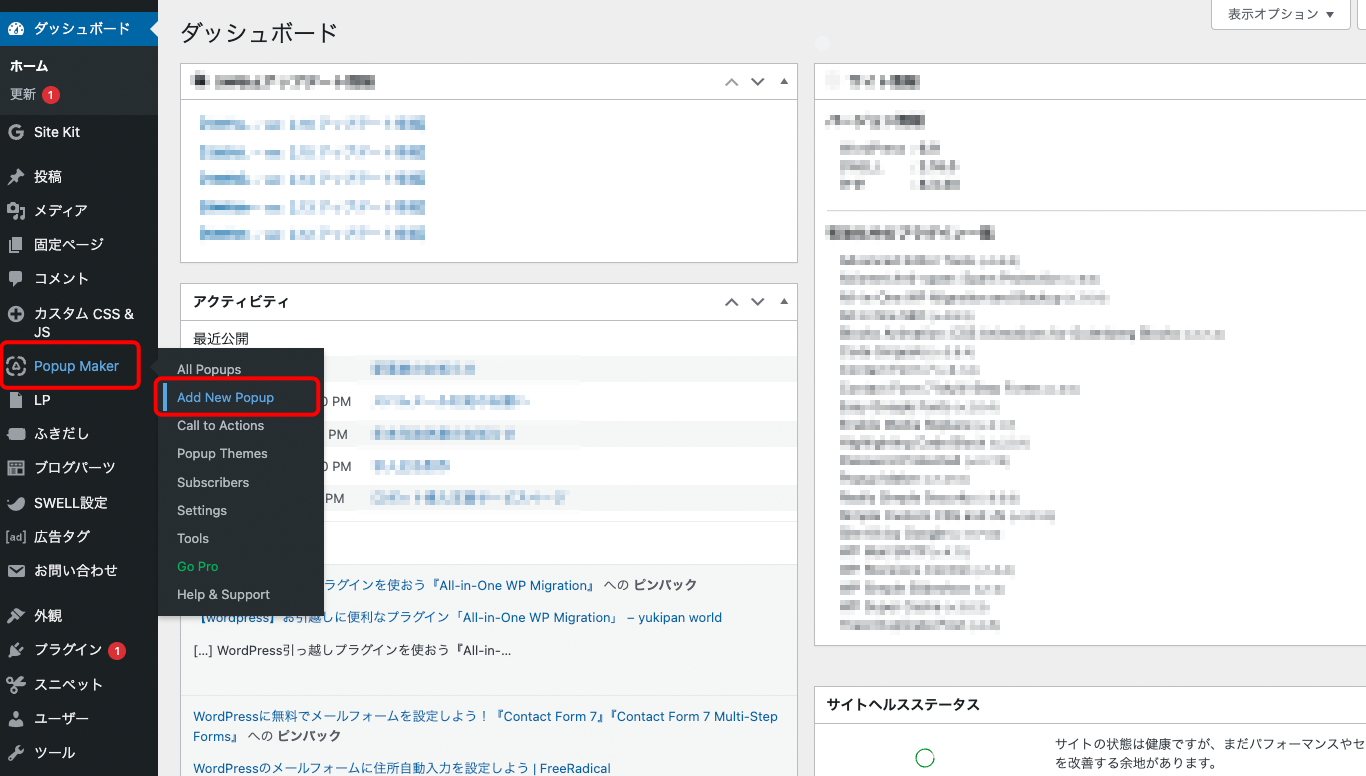1366x776 pixels.
Task: Open the FreeRadical pingback link
Action: (401, 768)
